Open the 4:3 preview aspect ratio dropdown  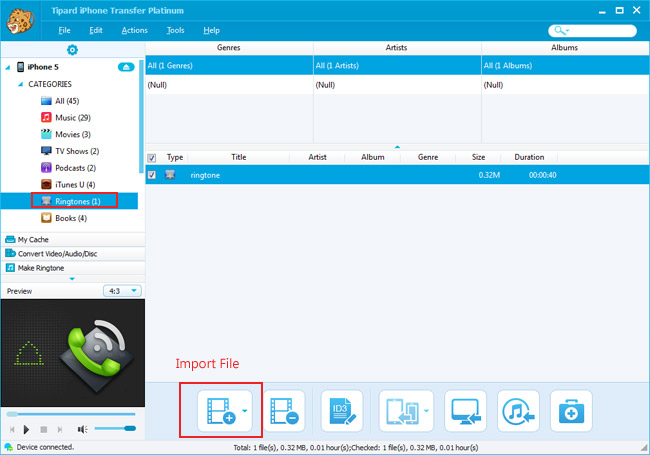coord(122,291)
